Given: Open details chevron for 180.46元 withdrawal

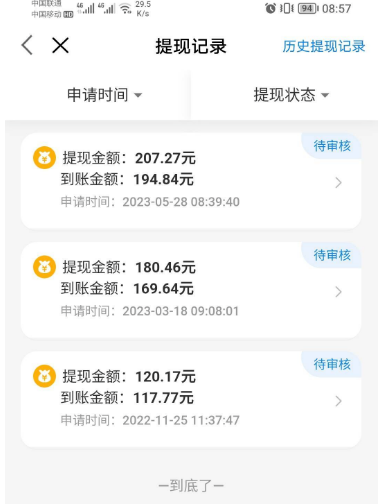Looking at the screenshot, I should [338, 292].
